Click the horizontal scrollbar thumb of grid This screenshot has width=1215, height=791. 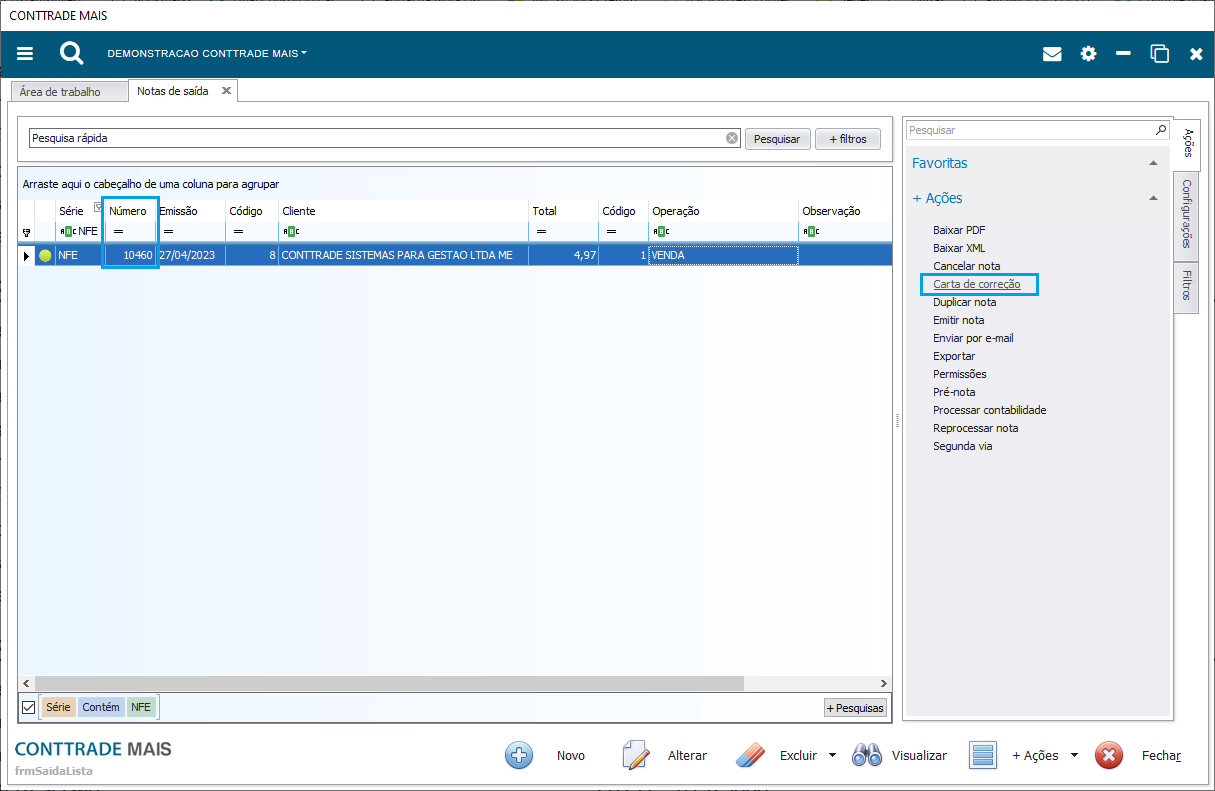(x=388, y=683)
